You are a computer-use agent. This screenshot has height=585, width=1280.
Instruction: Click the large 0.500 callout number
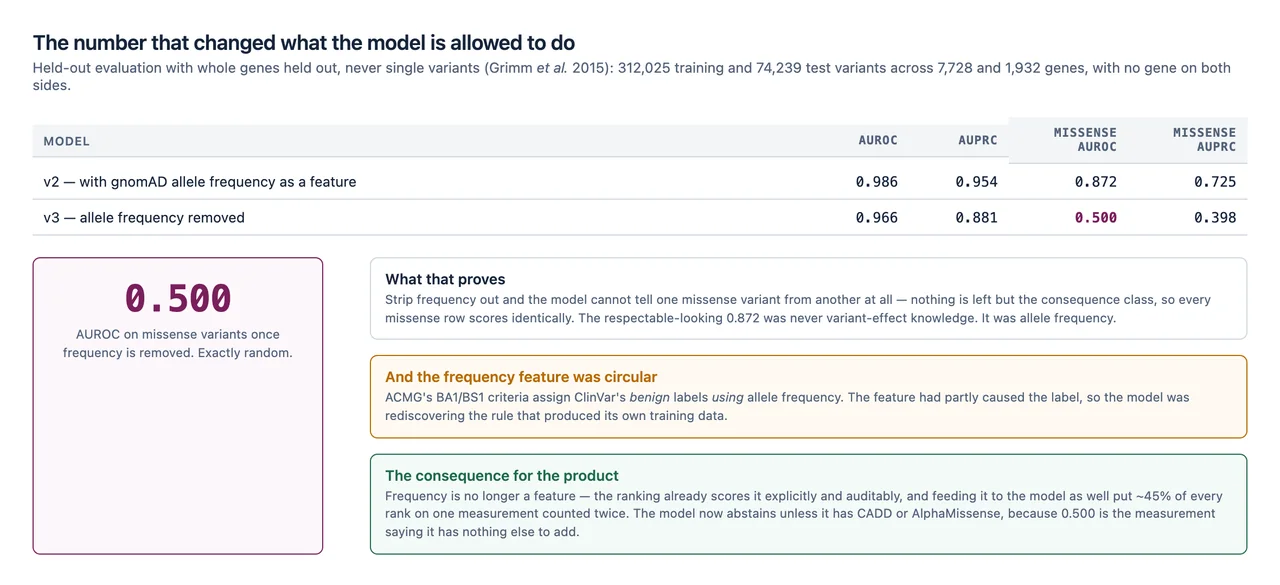pos(178,298)
